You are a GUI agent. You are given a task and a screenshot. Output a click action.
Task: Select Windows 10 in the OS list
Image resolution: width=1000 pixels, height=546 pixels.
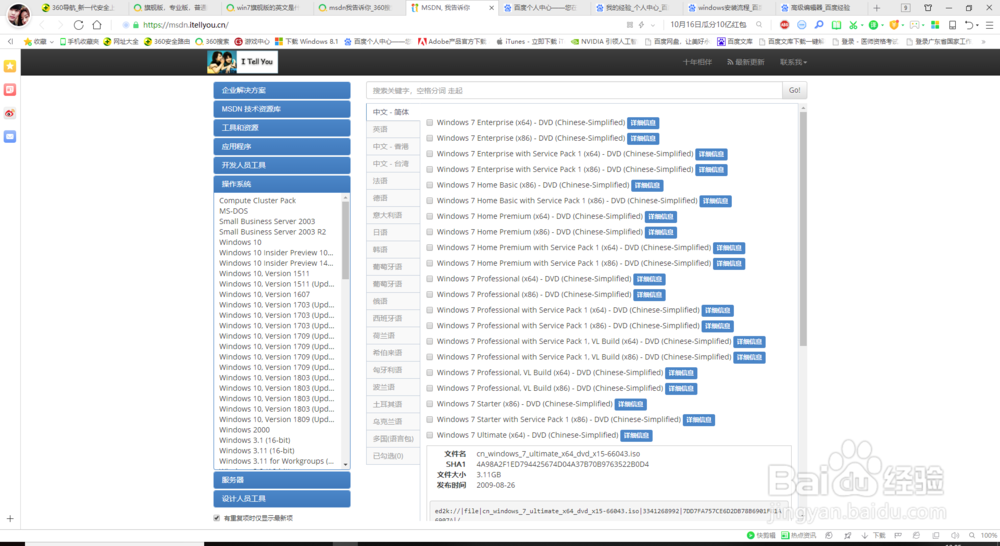pyautogui.click(x=240, y=242)
